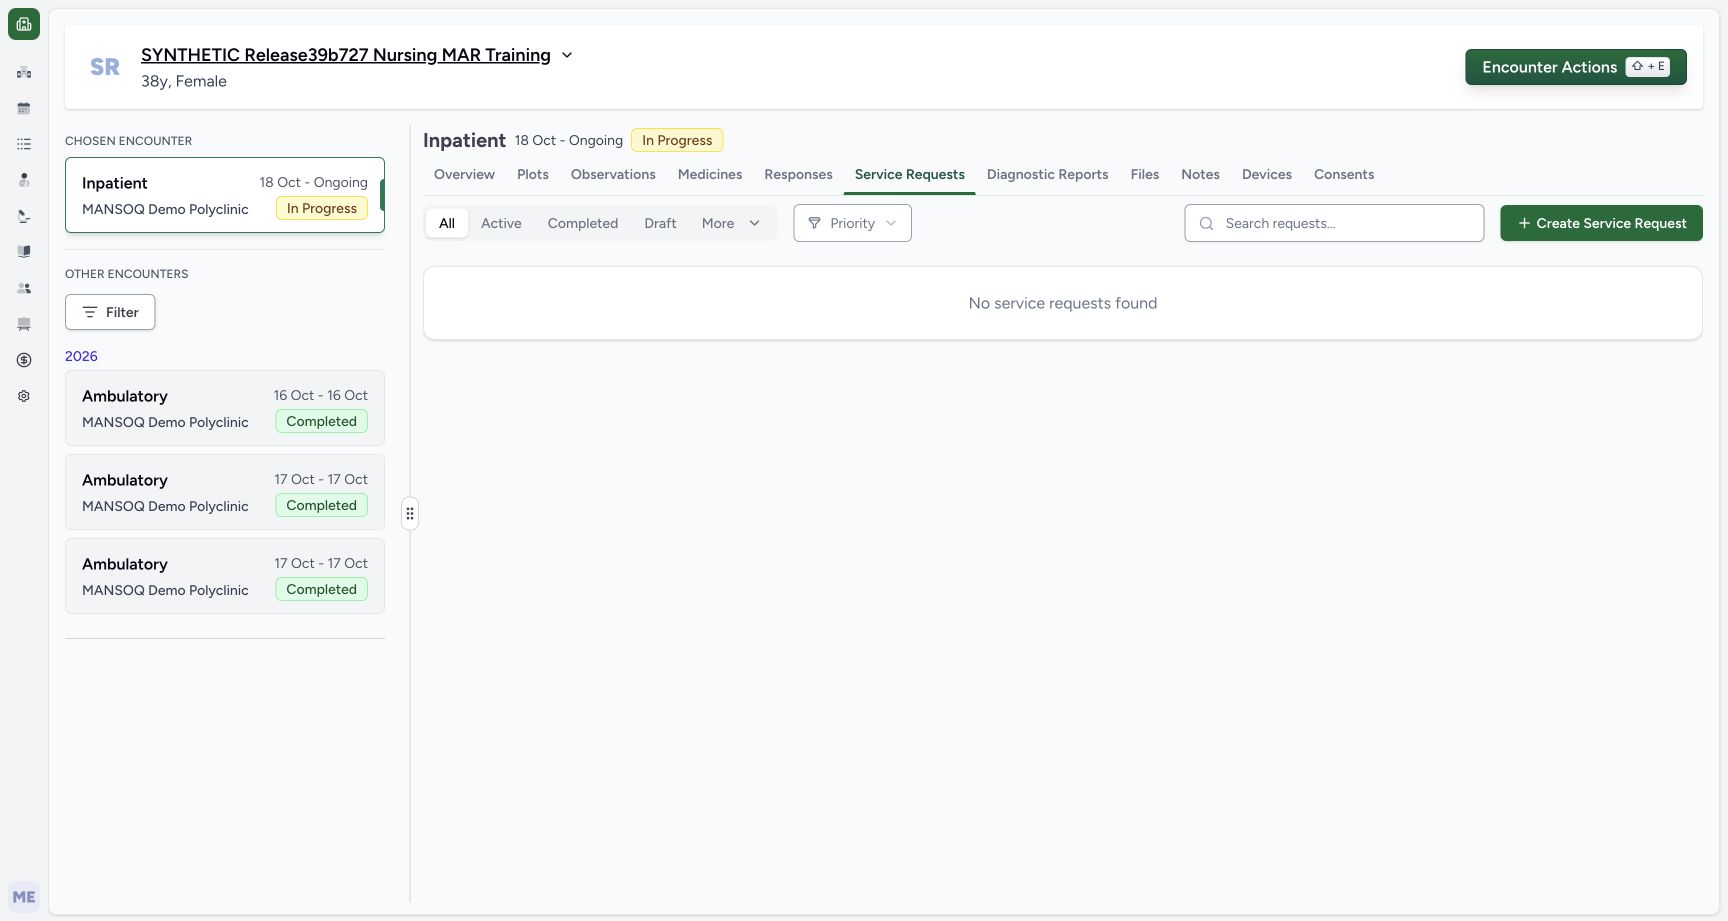Open the Files tab

click(x=1145, y=174)
